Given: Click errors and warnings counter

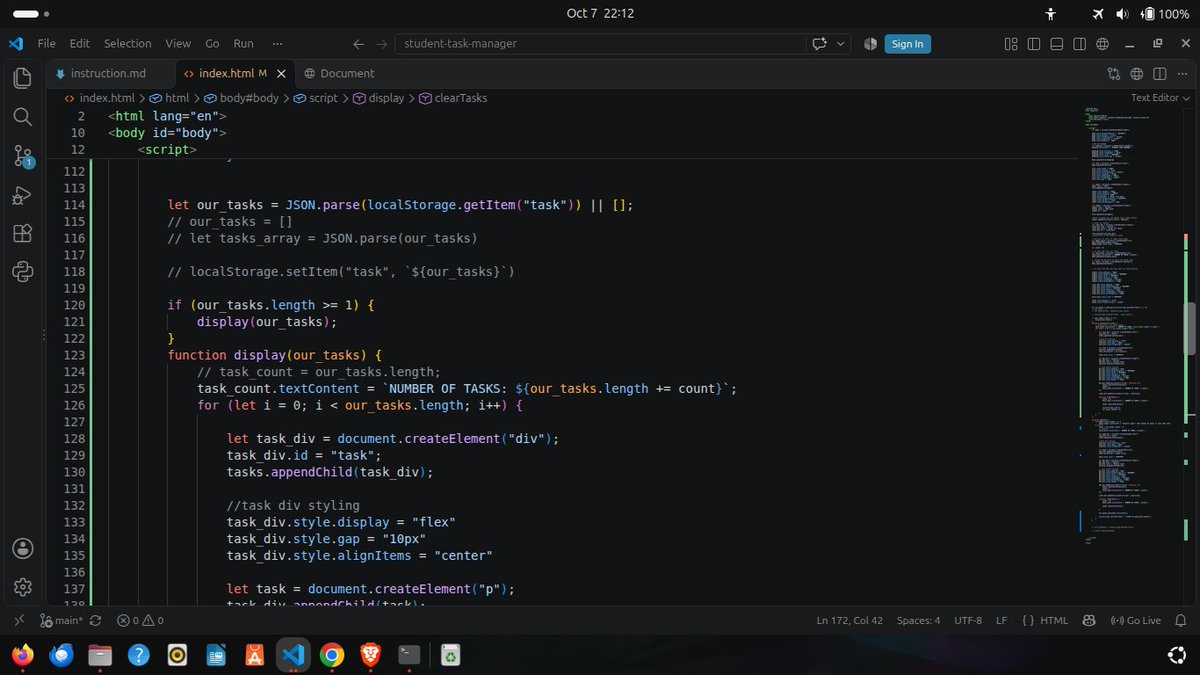Looking at the screenshot, I should click(140, 620).
